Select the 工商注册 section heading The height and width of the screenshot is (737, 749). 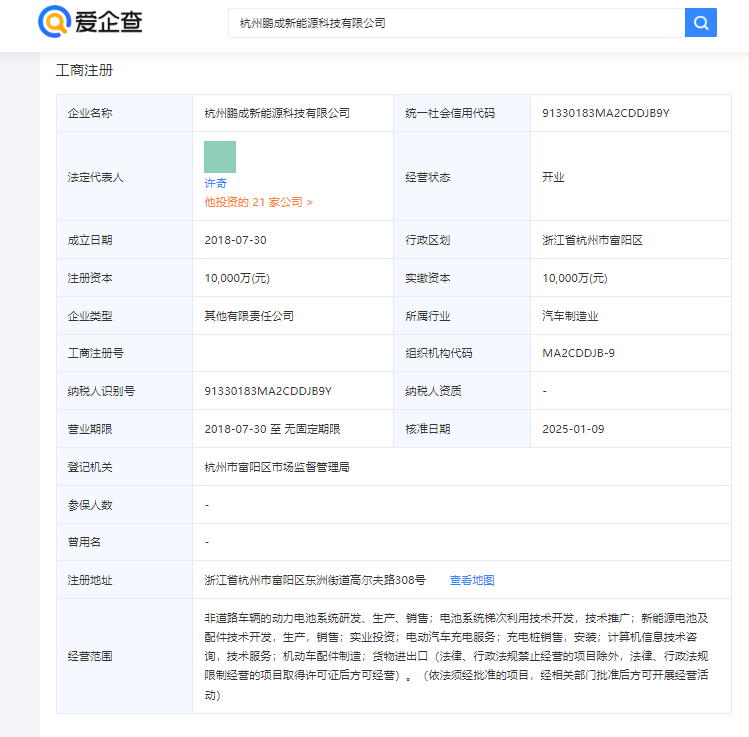tap(84, 70)
